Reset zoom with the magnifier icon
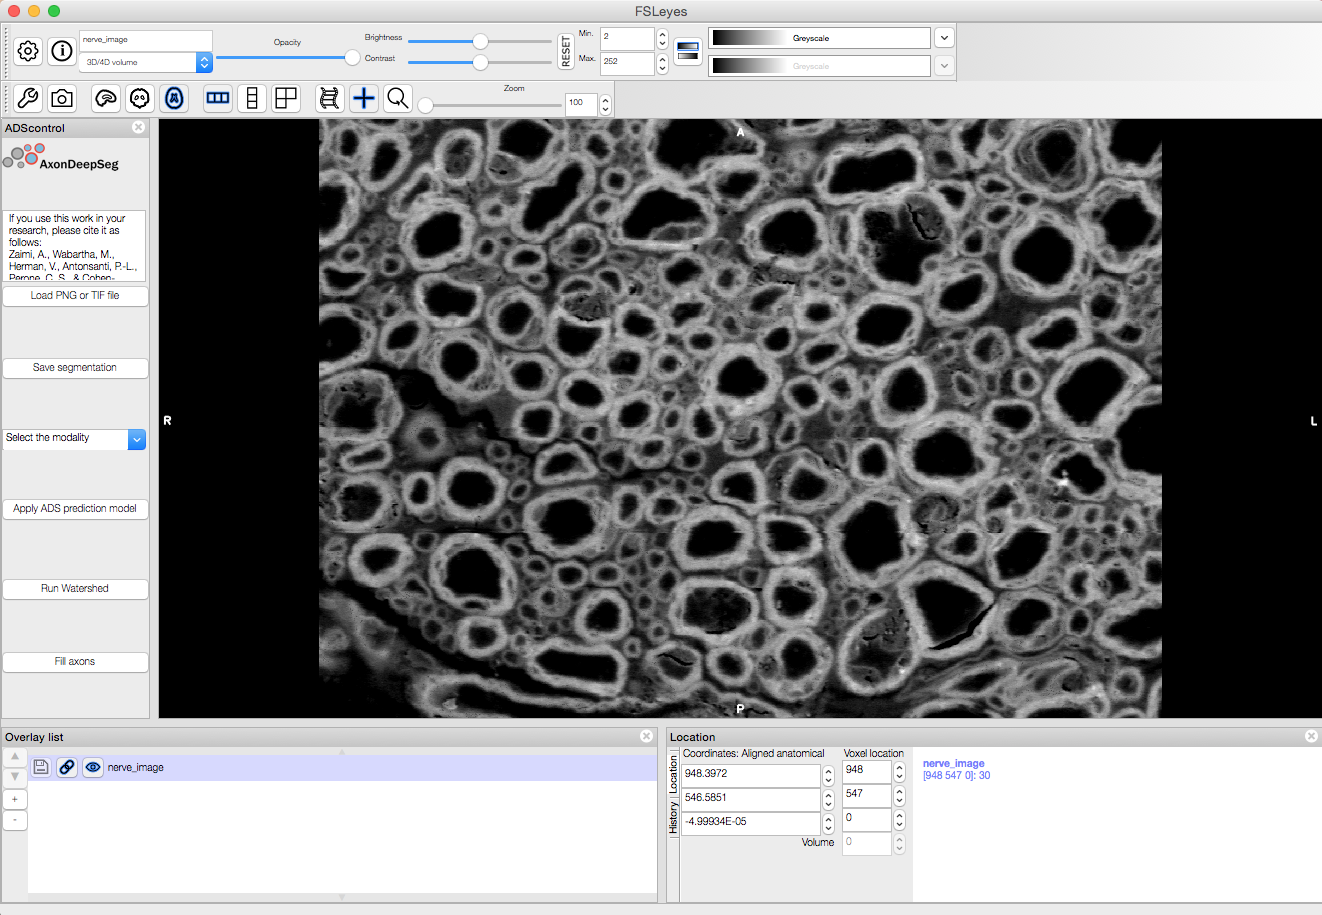 [398, 98]
